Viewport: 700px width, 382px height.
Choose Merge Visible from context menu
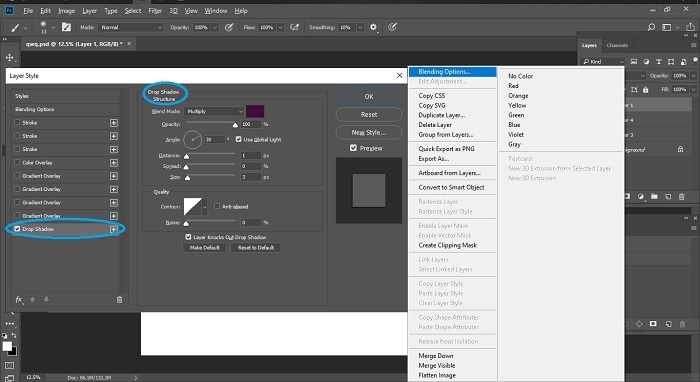pyautogui.click(x=437, y=365)
